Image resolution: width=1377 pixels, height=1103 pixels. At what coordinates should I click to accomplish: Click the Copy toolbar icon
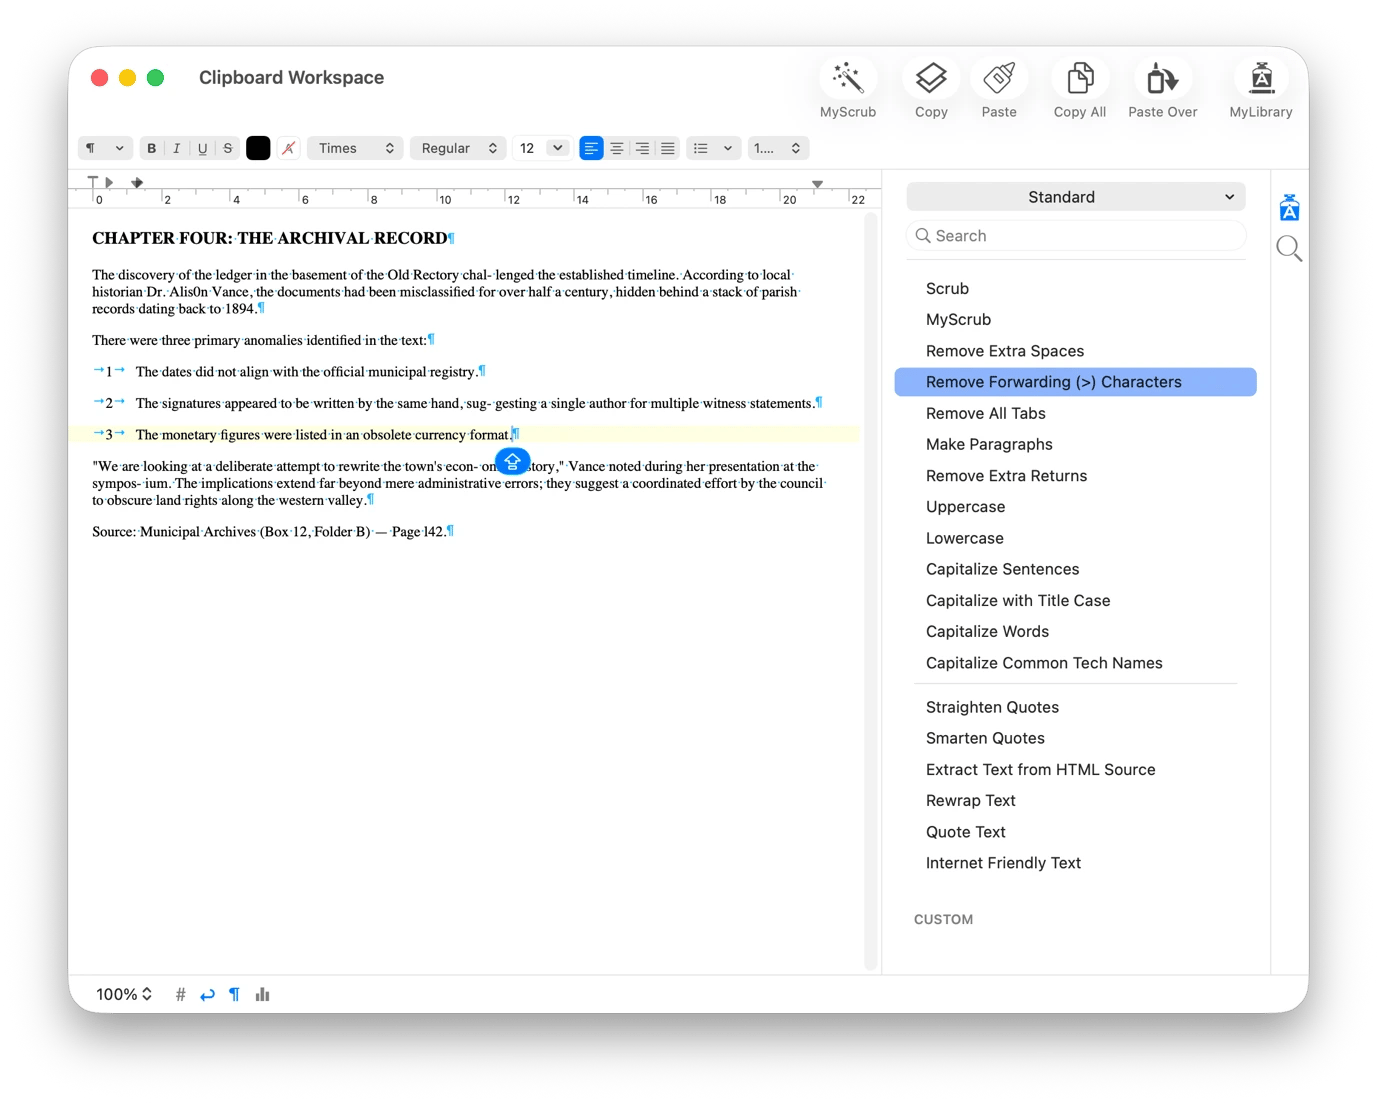[x=931, y=78]
